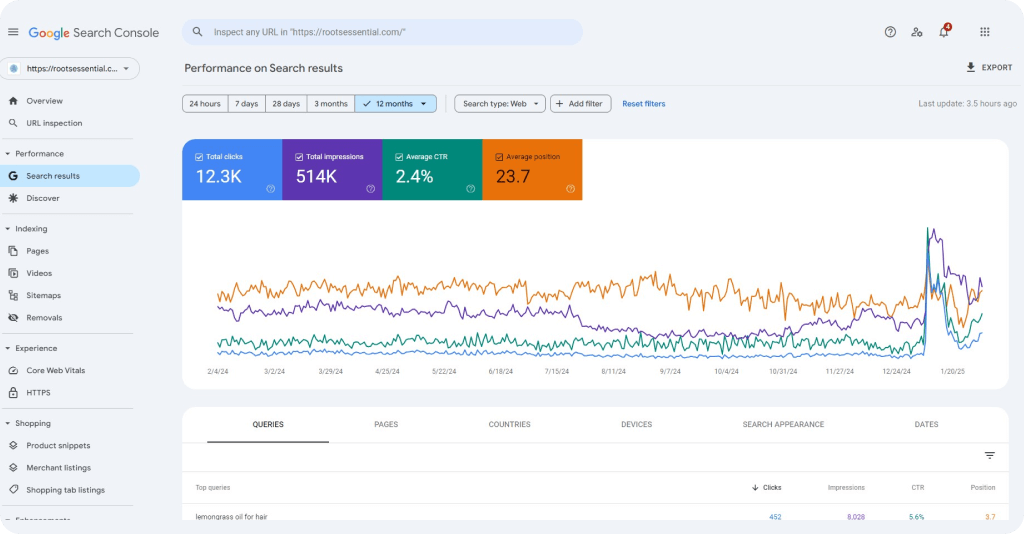Toggle the Total impressions checkbox

click(x=300, y=157)
